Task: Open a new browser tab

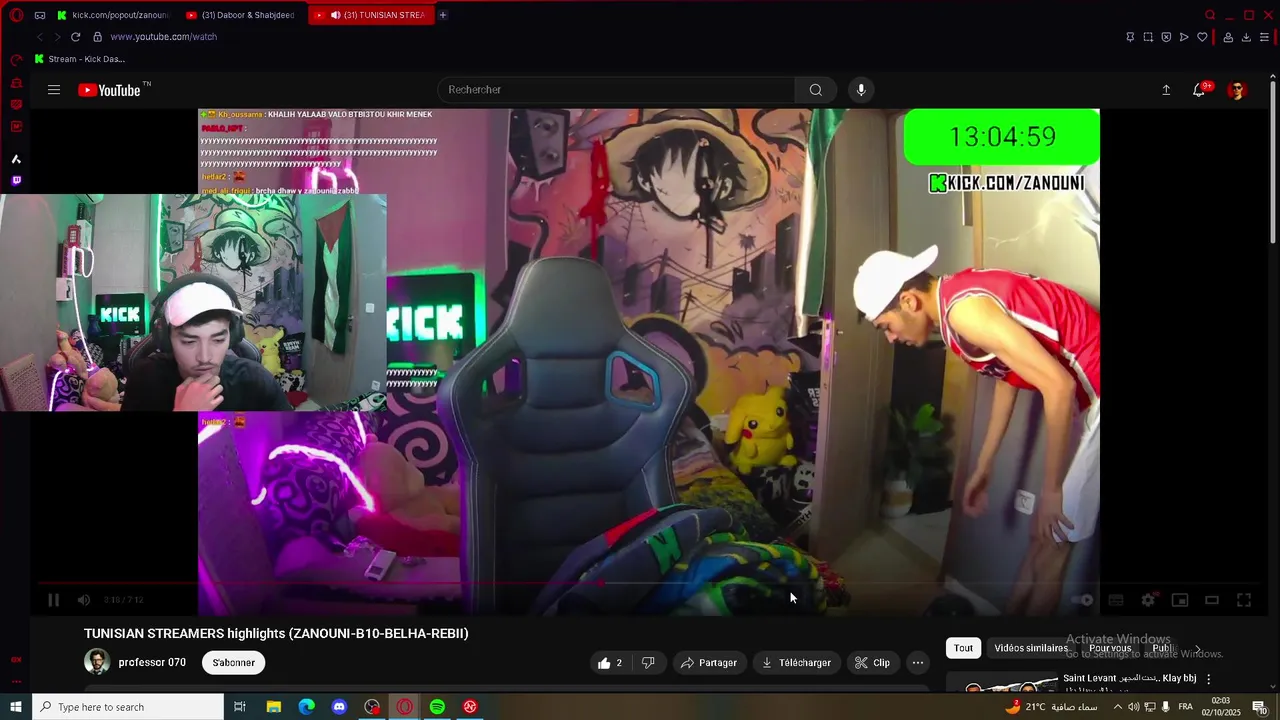Action: tap(443, 15)
